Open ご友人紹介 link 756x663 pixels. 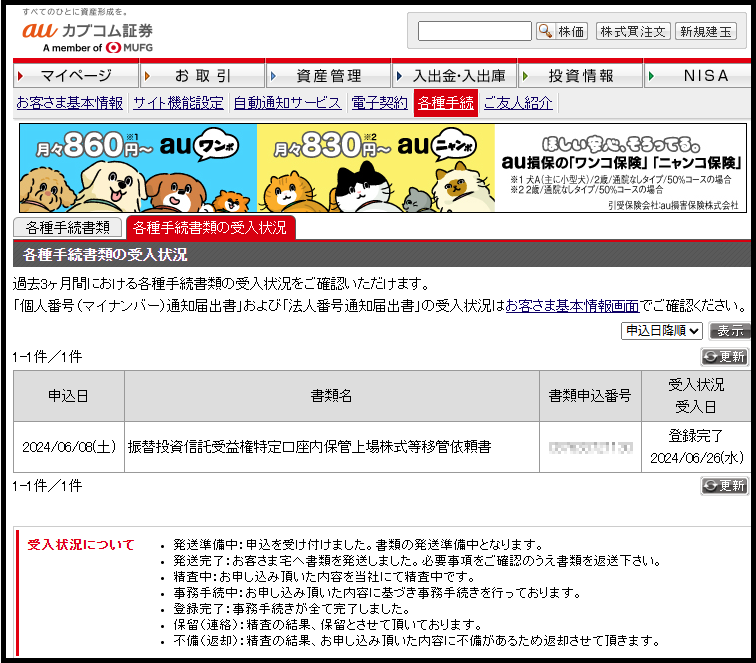point(518,103)
